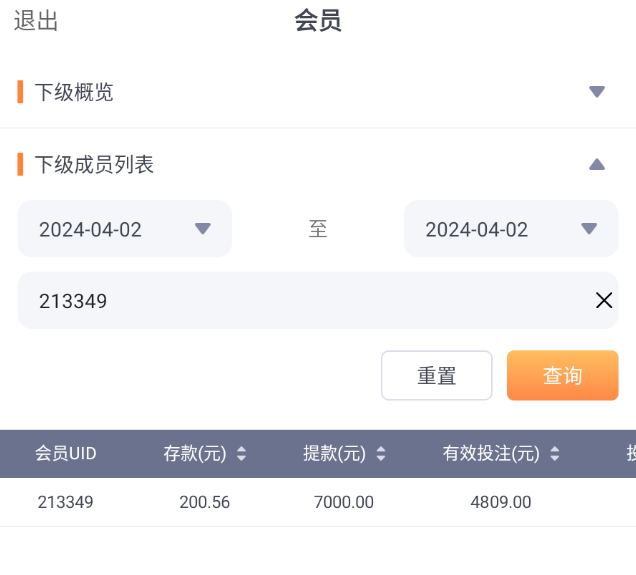Click the 退出 exit link

[x=36, y=22]
